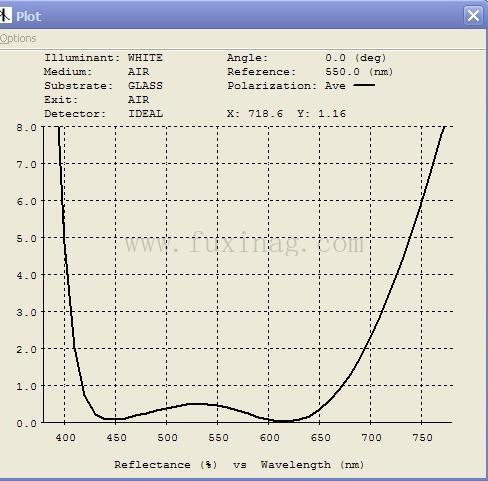Image resolution: width=488 pixels, height=481 pixels.
Task: Click the 1.0 y-axis tick label
Action: (27, 386)
